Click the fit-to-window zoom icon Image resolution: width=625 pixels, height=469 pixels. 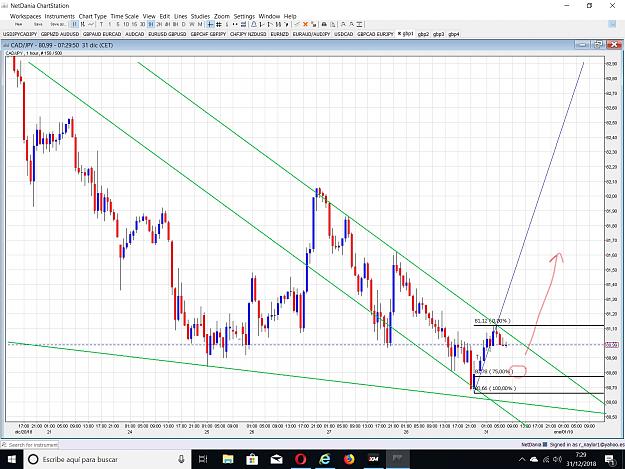point(360,24)
